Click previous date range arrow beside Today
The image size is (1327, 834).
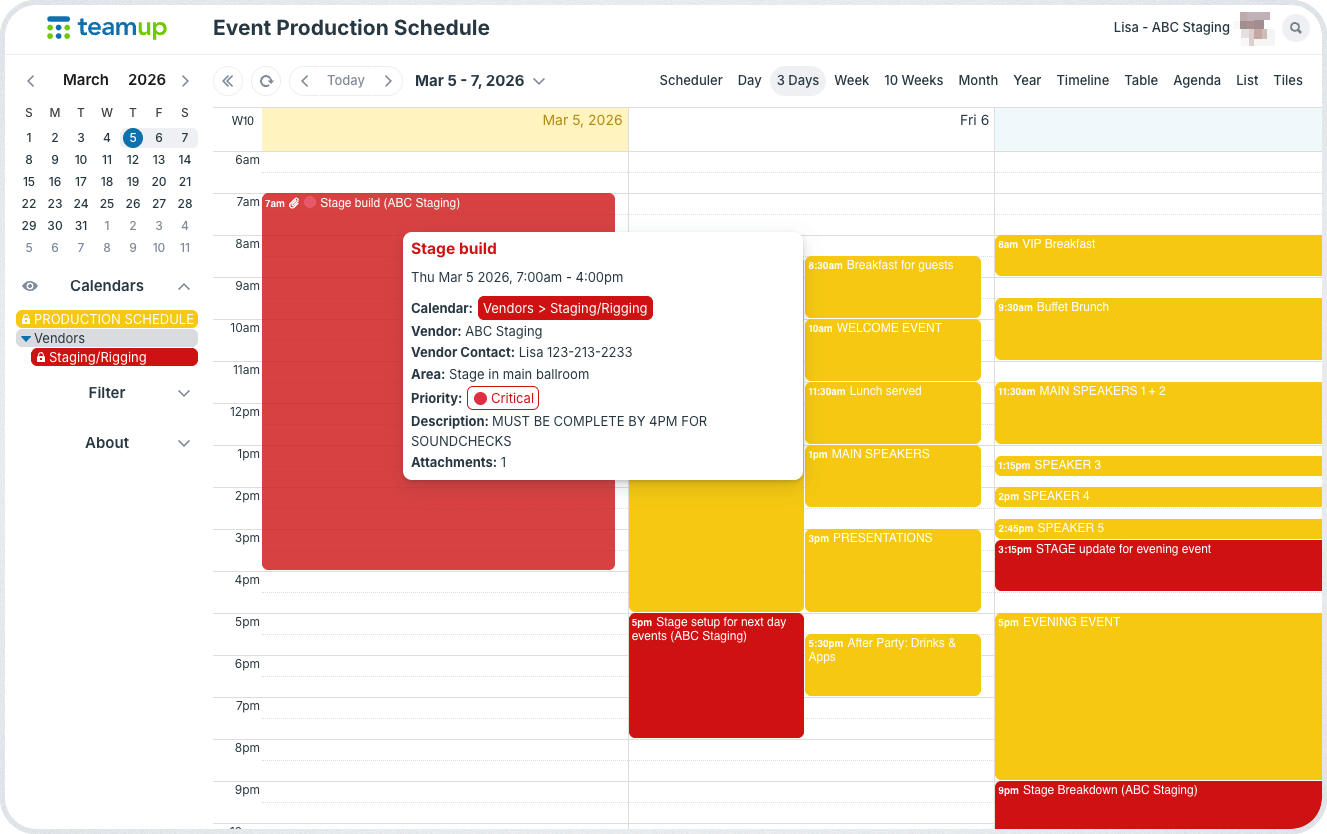coord(305,81)
